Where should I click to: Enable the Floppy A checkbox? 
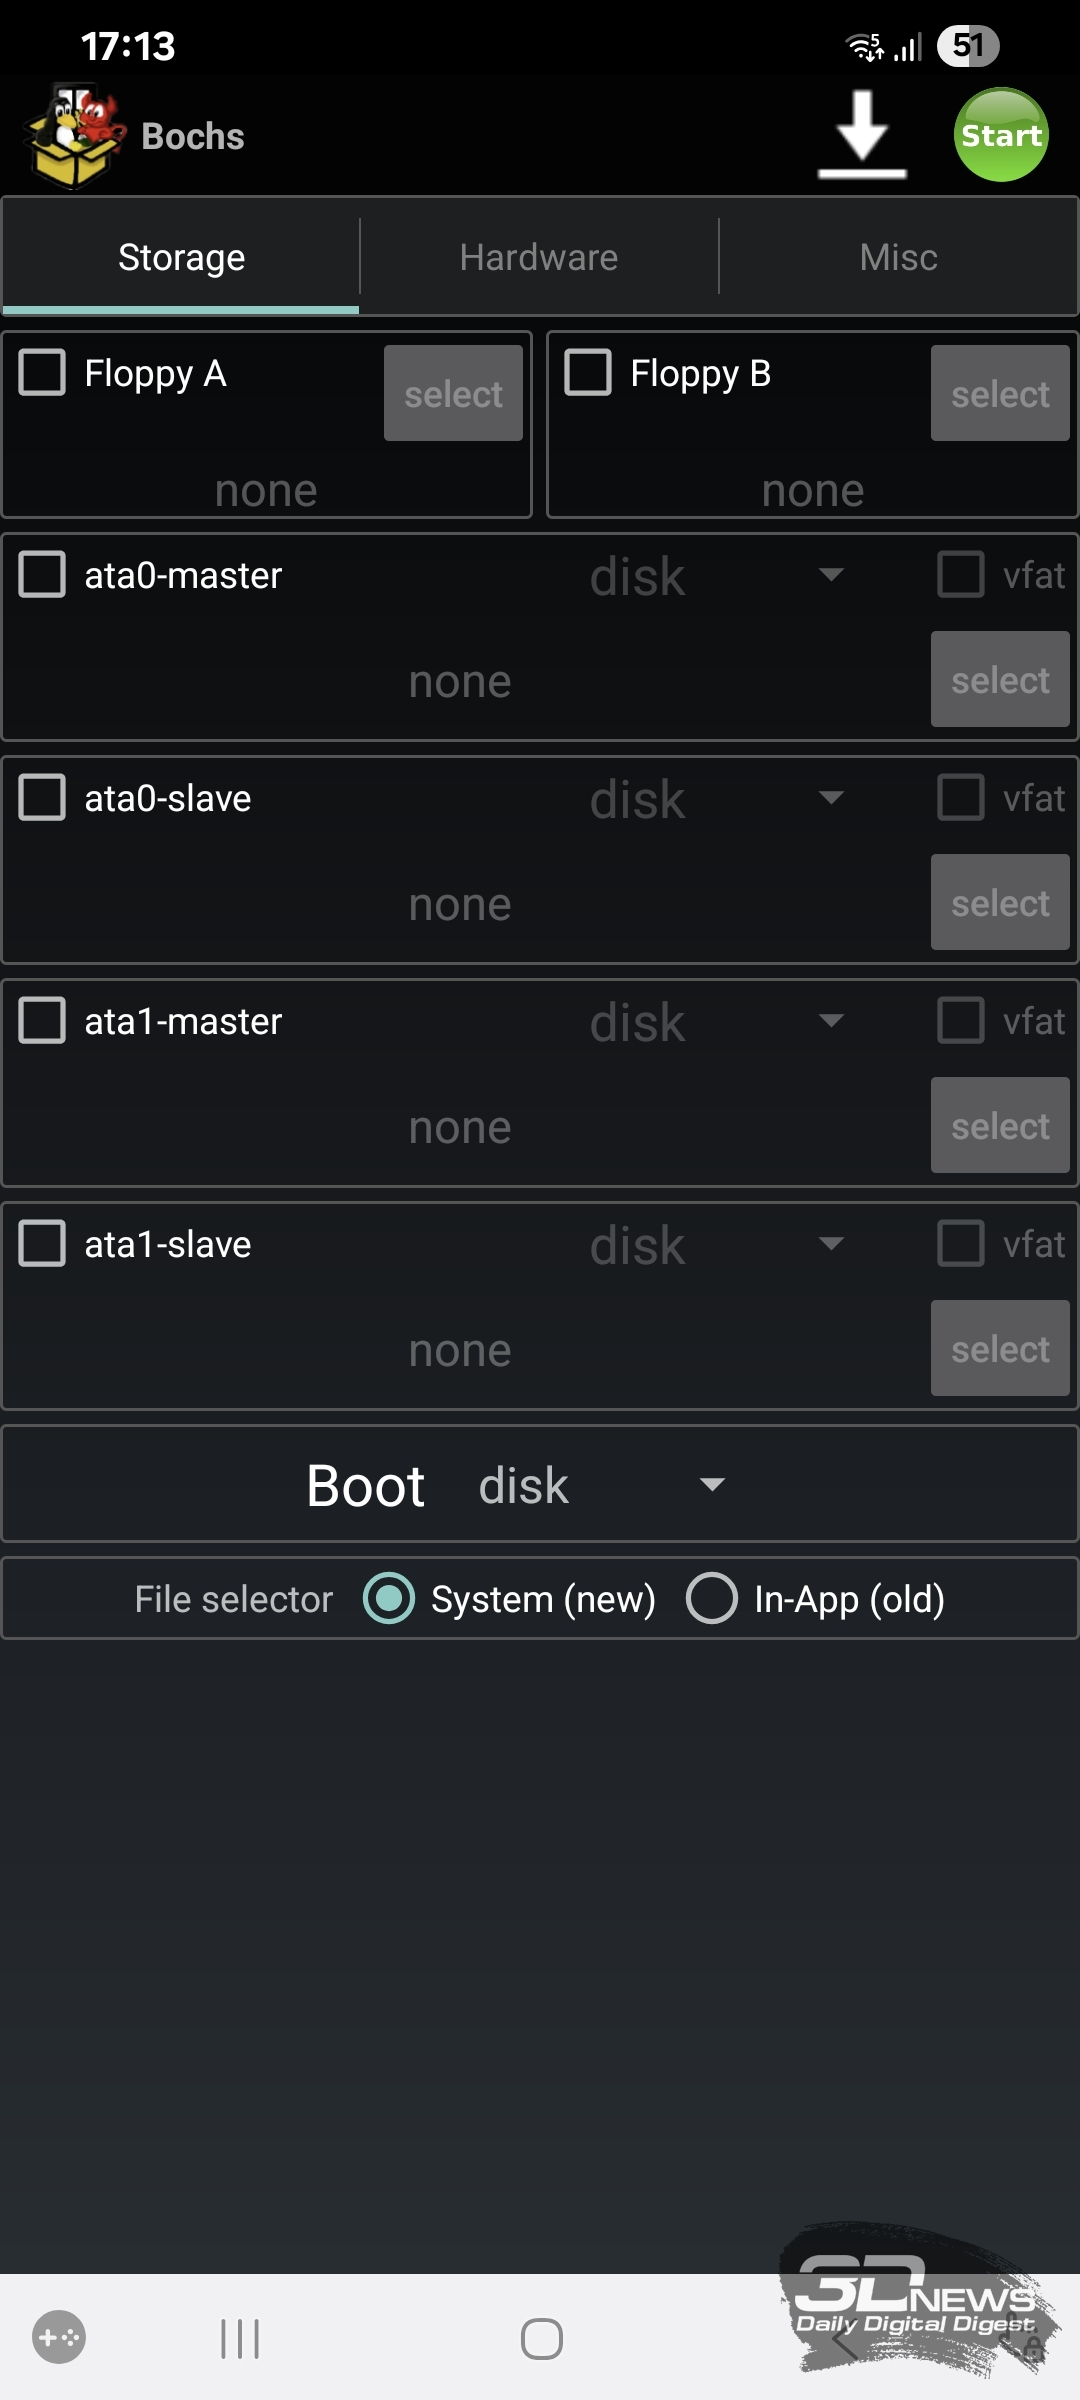click(42, 373)
